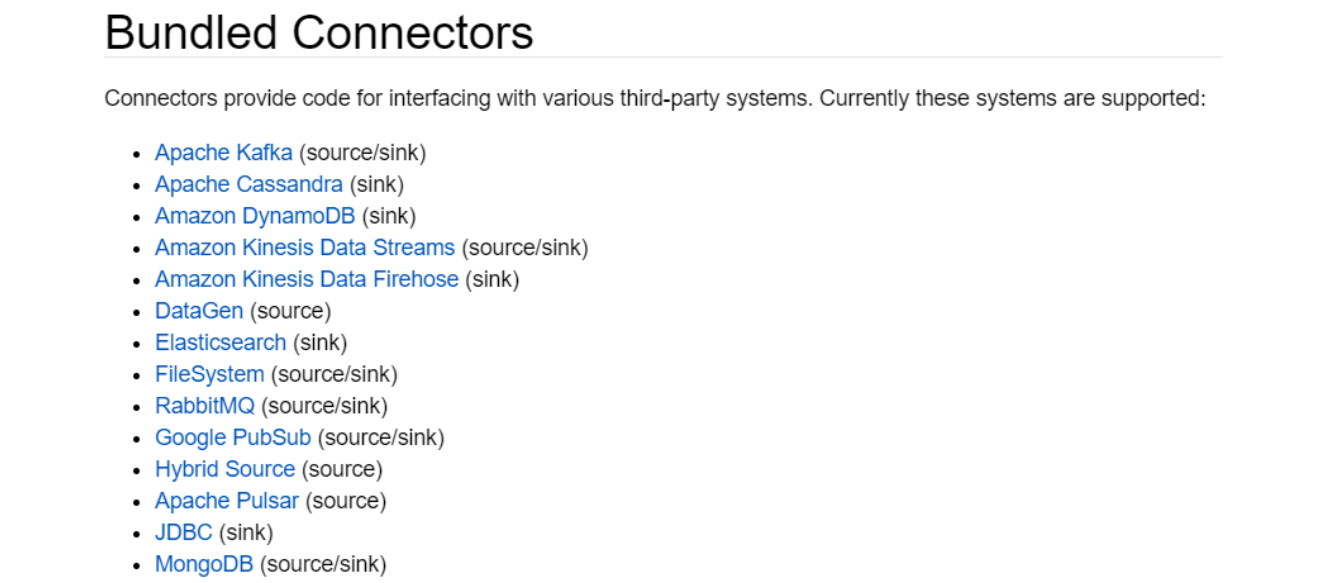Viewport: 1333px width, 583px height.
Task: Click the Bundled Connectors heading
Action: coord(319,32)
